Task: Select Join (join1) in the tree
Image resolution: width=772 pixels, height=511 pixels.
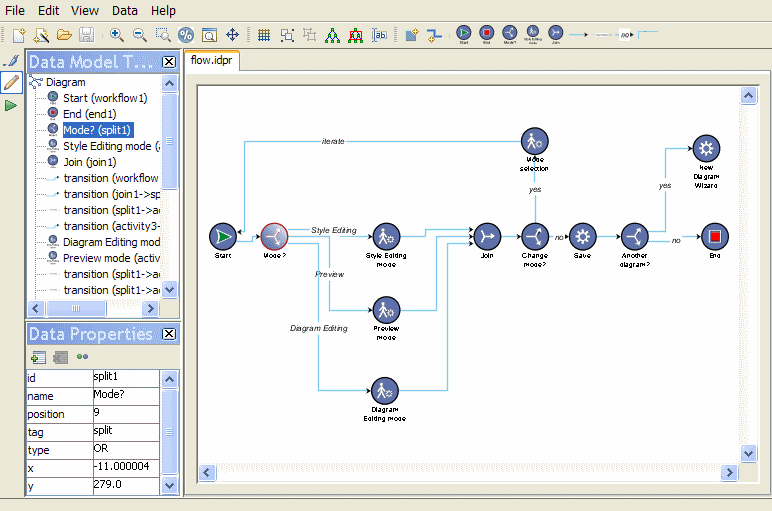Action: click(x=89, y=162)
